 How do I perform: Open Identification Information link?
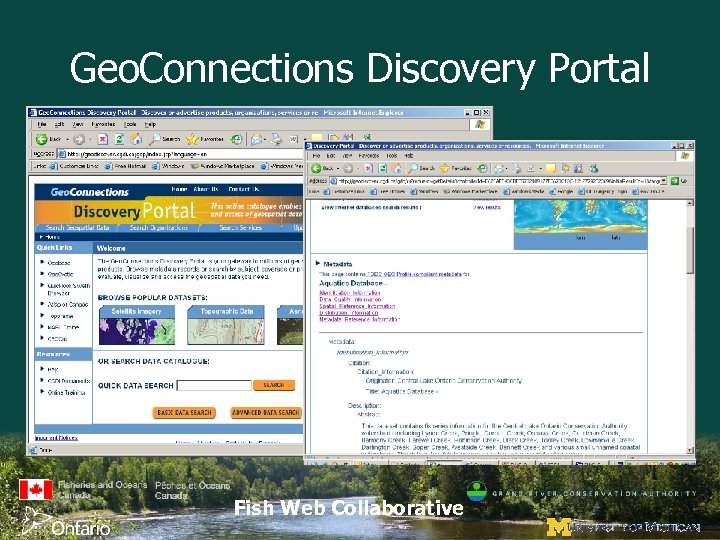point(350,293)
